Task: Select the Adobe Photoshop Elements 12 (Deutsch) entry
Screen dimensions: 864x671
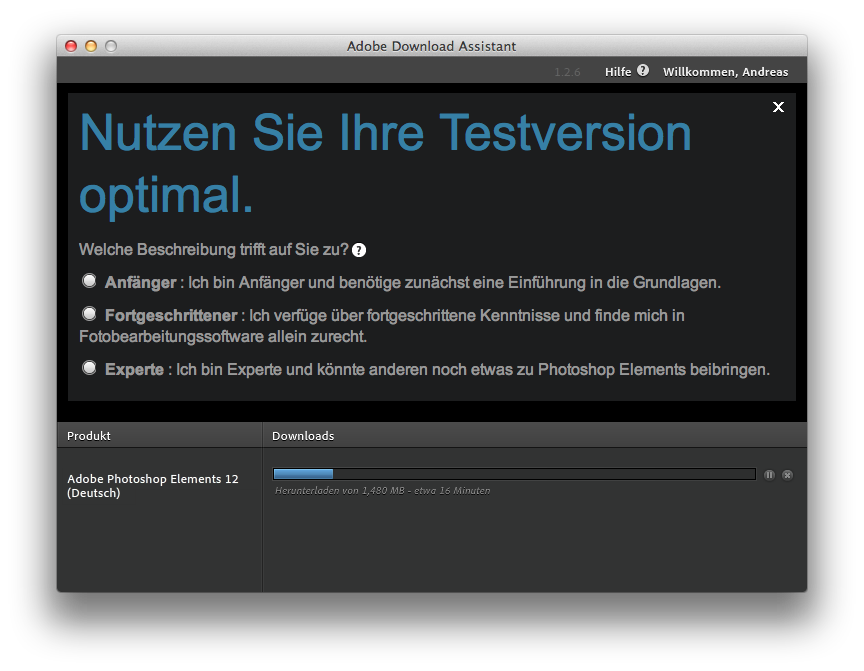Action: click(152, 486)
